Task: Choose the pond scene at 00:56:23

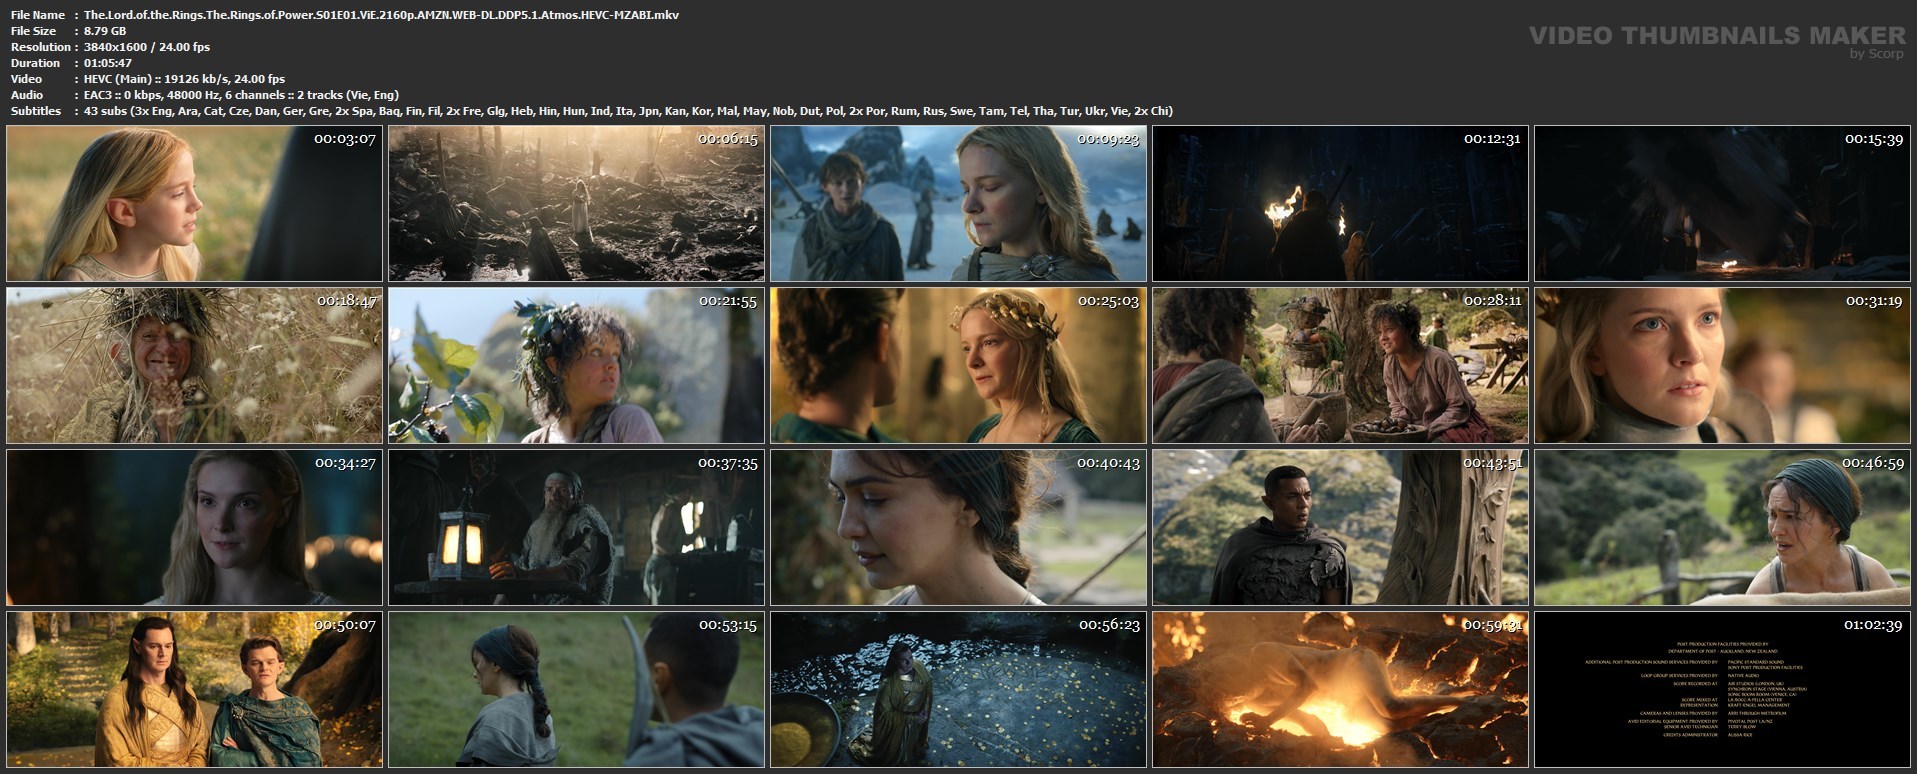Action: (x=958, y=689)
